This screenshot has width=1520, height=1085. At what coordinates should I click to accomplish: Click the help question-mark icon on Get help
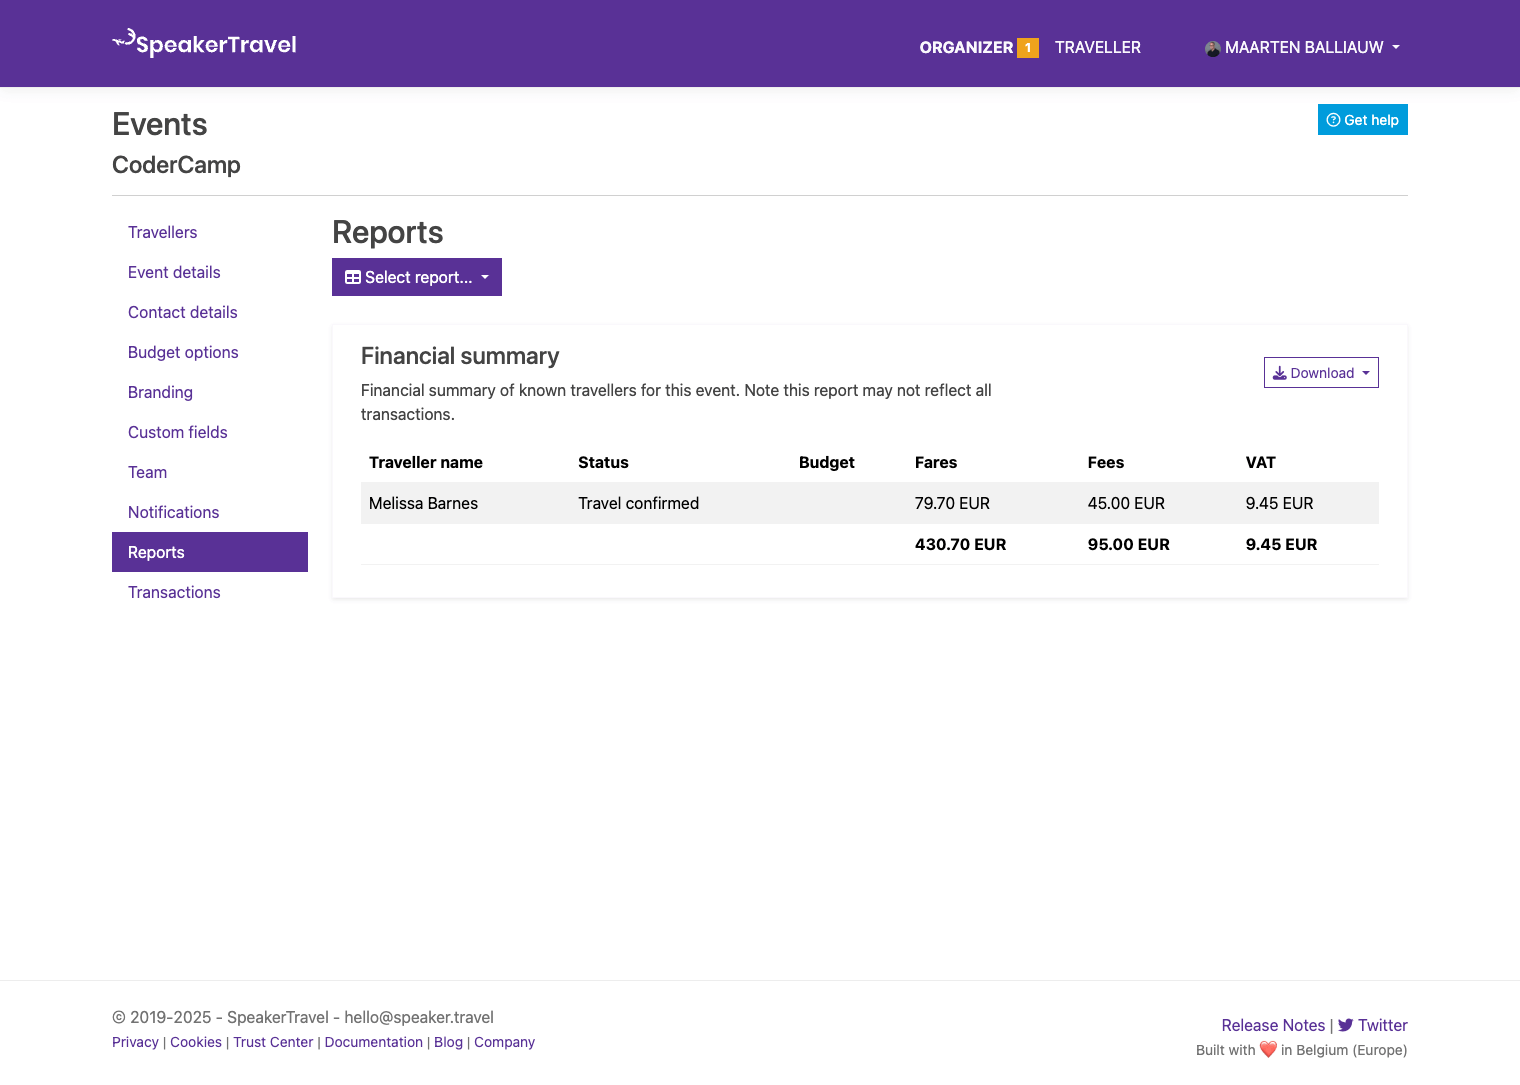[1333, 119]
